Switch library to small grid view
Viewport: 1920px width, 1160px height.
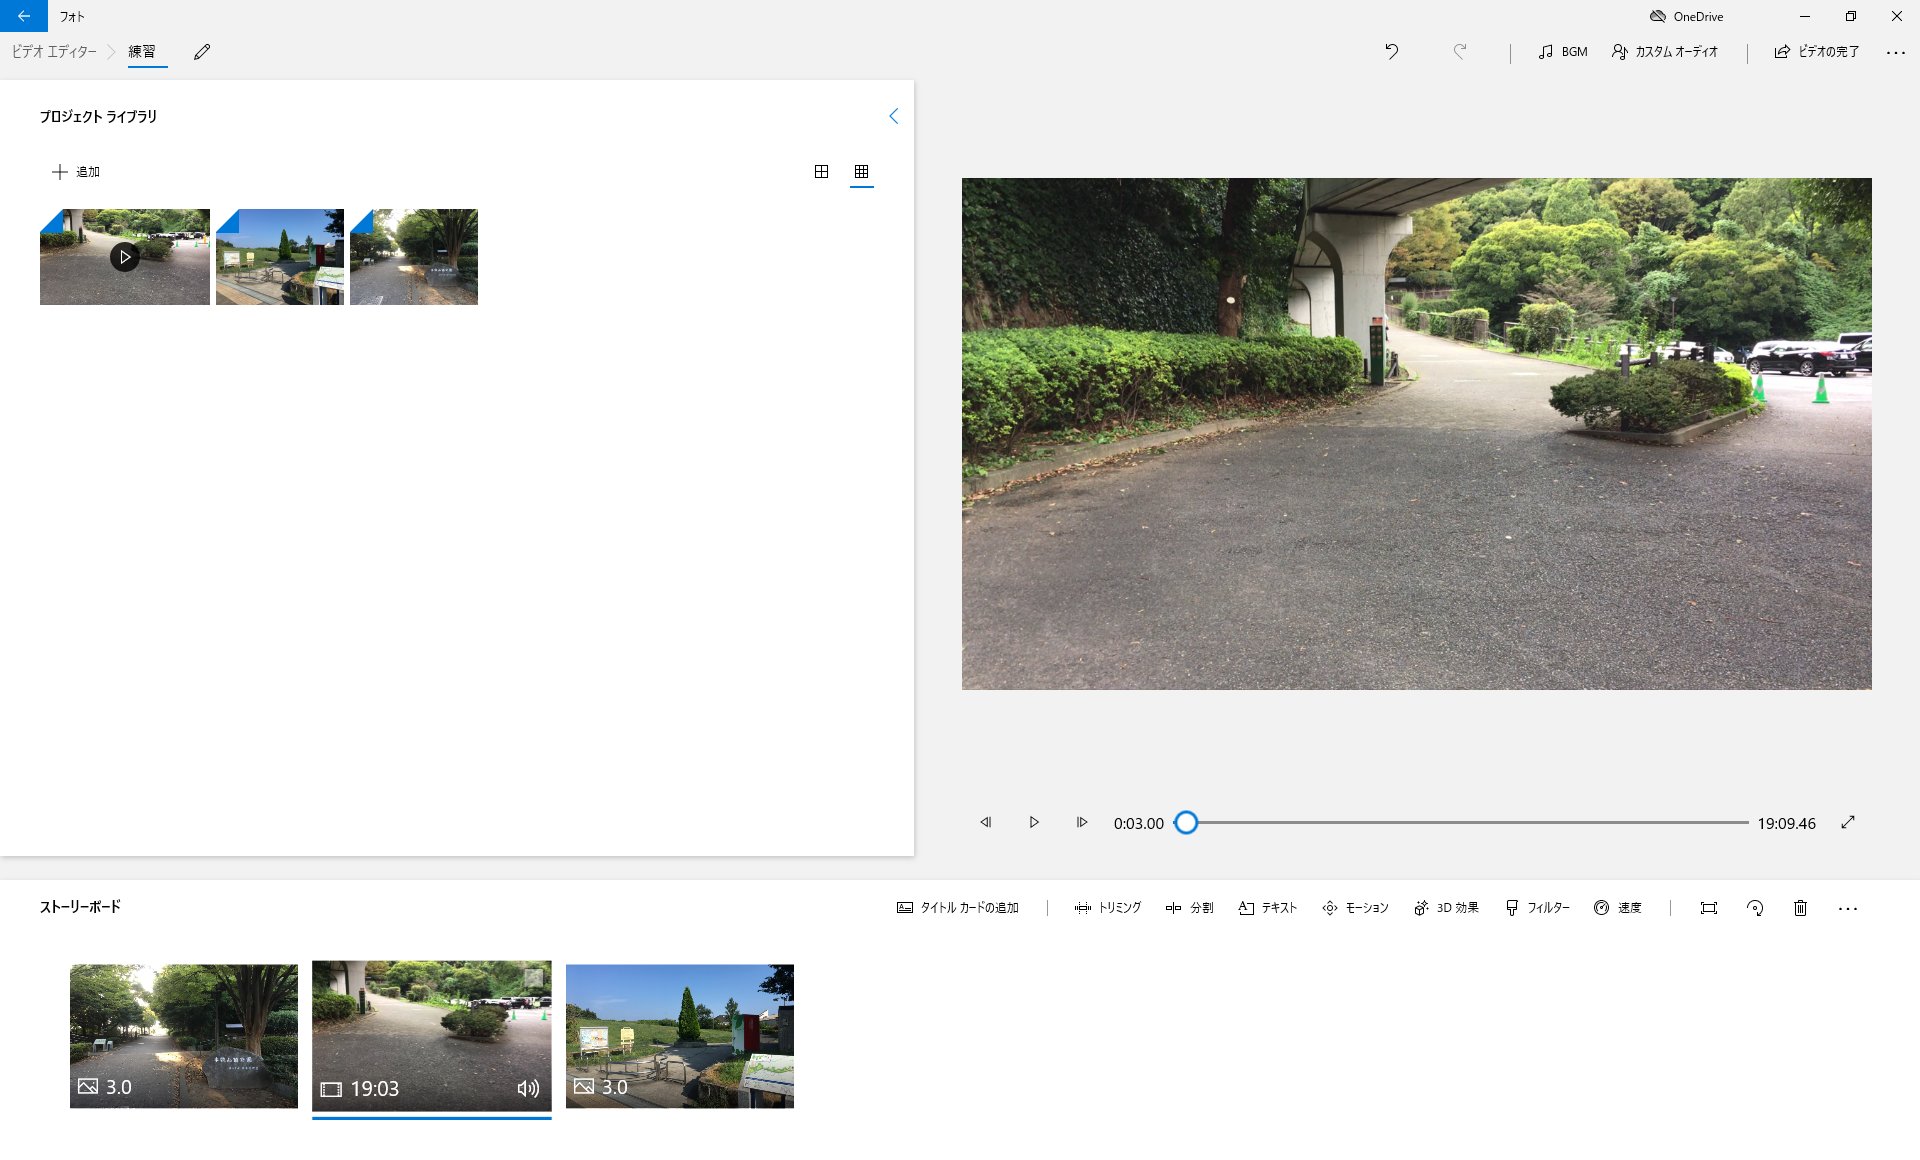pos(861,172)
